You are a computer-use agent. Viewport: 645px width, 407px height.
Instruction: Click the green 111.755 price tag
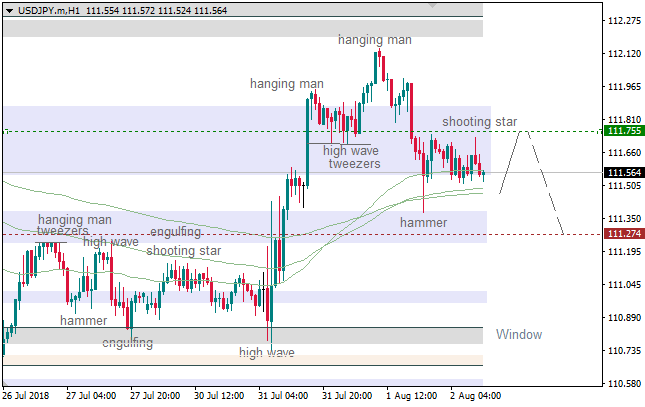point(623,131)
